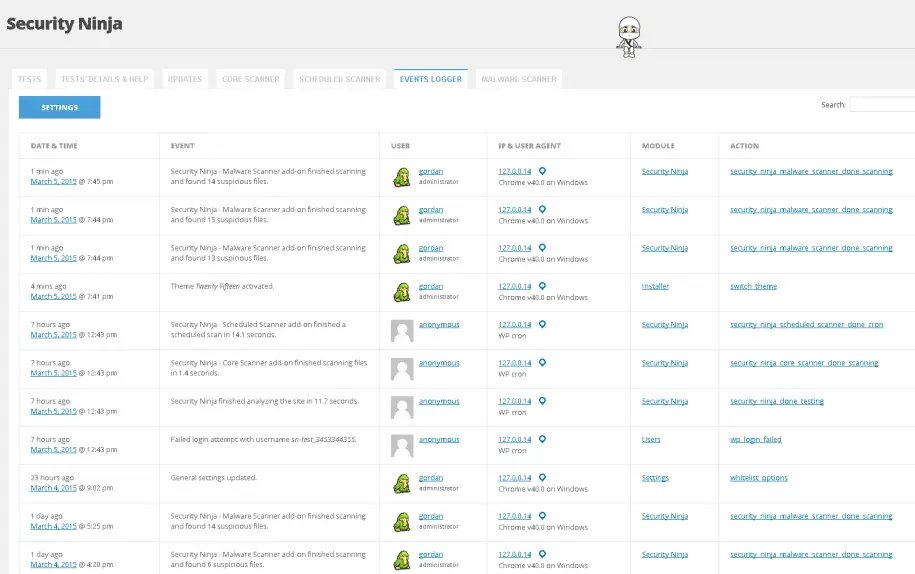Click the blue Settings button
This screenshot has width=915, height=574.
[60, 107]
